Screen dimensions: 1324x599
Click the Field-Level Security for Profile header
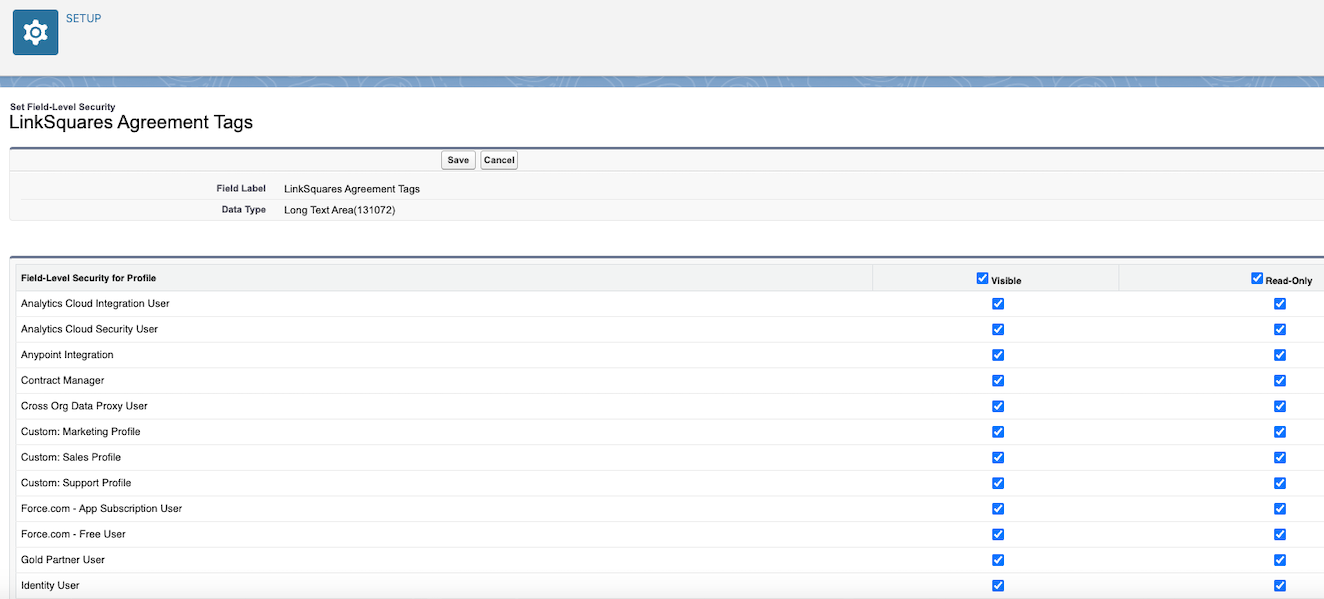[88, 278]
